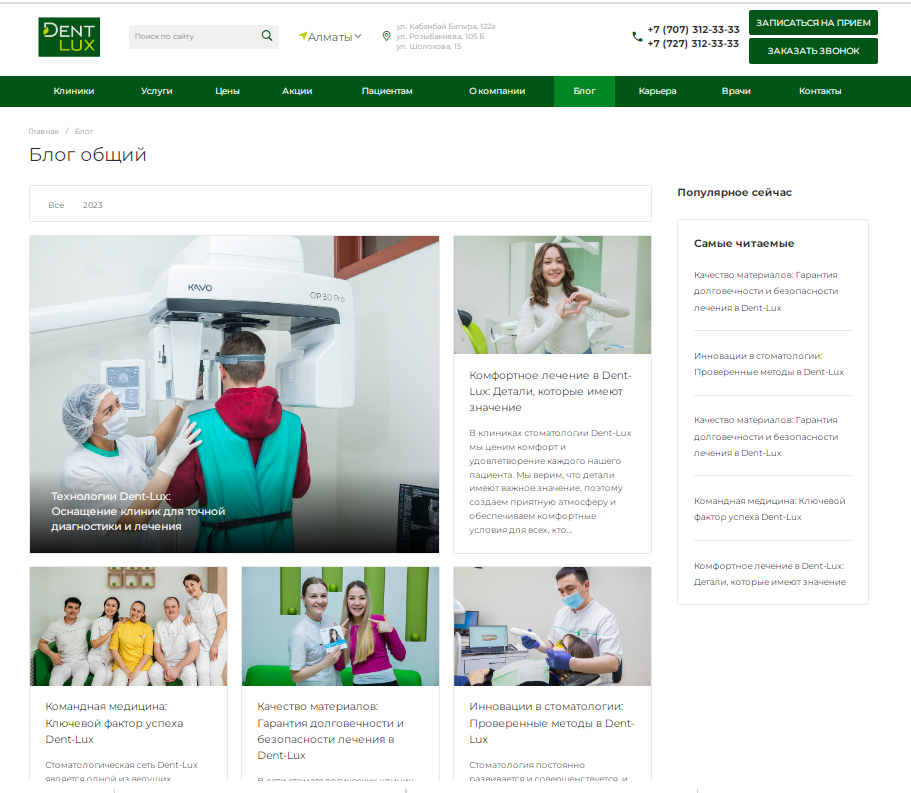Go to Главная breadcrumb
Viewport: 911px width, 793px height.
click(44, 132)
